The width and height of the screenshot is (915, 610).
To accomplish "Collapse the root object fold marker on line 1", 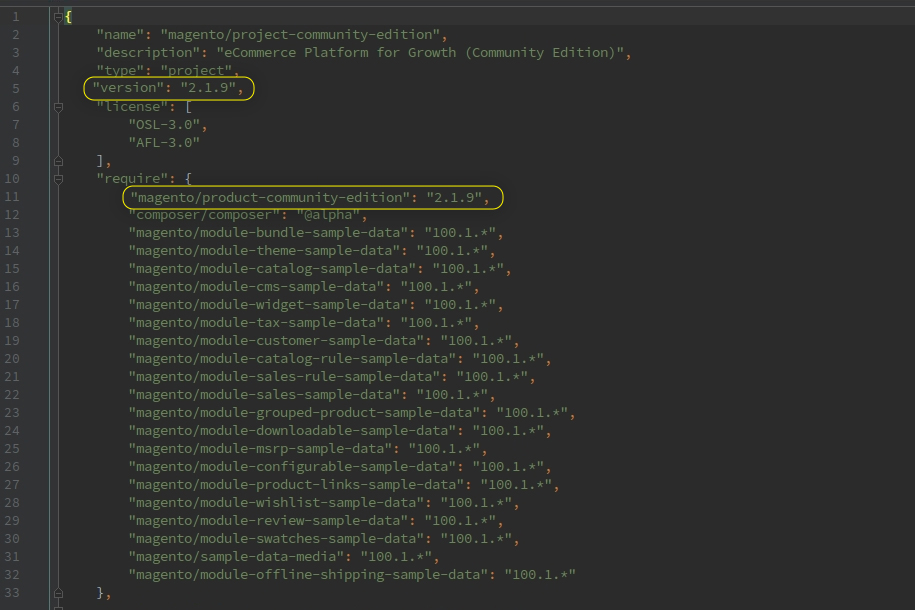I will click(58, 17).
